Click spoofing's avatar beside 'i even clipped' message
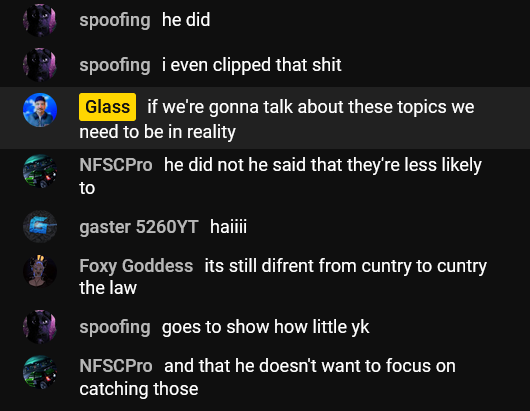 point(40,65)
